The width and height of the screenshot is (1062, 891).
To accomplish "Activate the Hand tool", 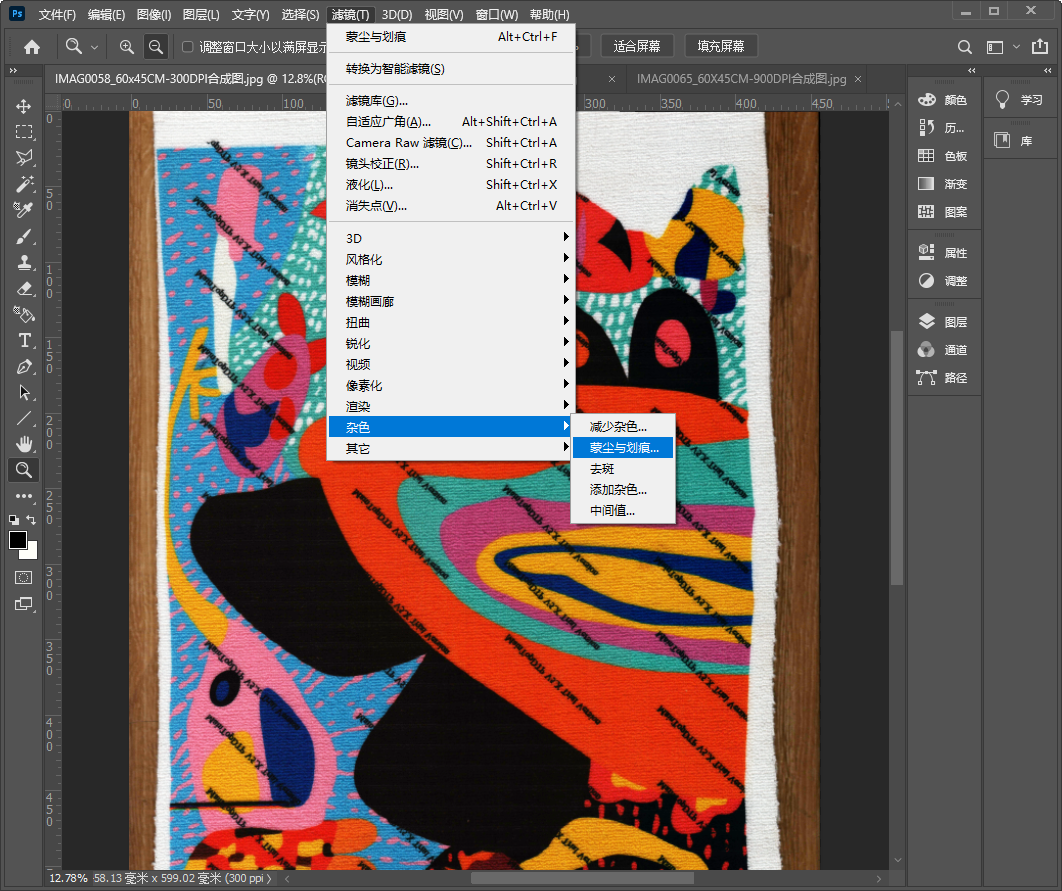I will coord(24,444).
